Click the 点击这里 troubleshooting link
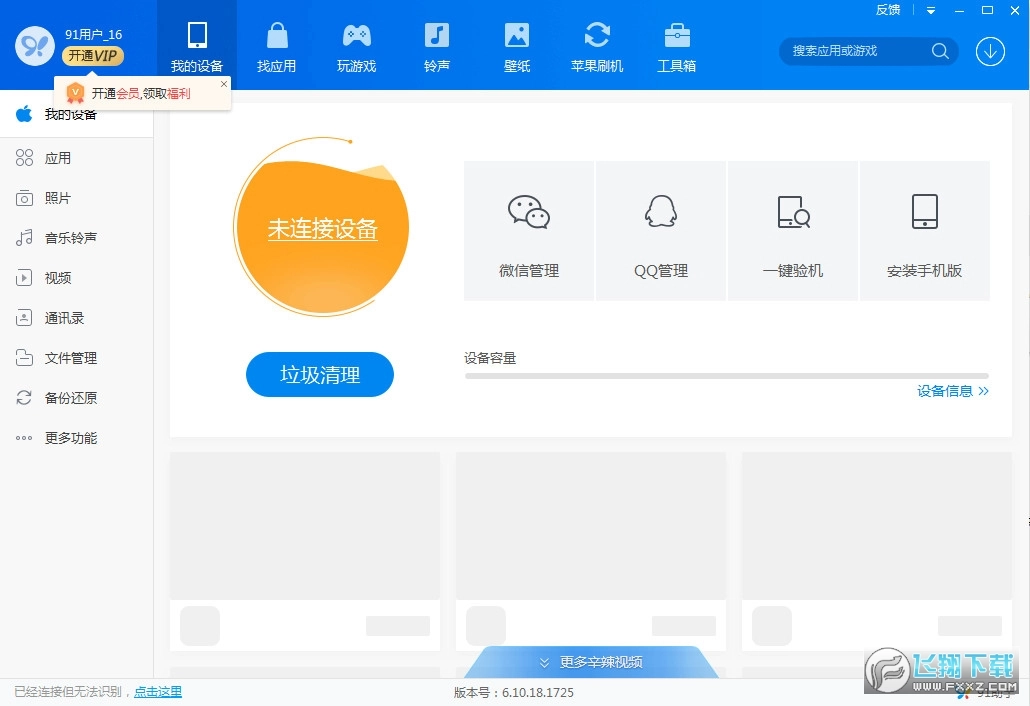This screenshot has height=706, width=1030. (x=157, y=691)
